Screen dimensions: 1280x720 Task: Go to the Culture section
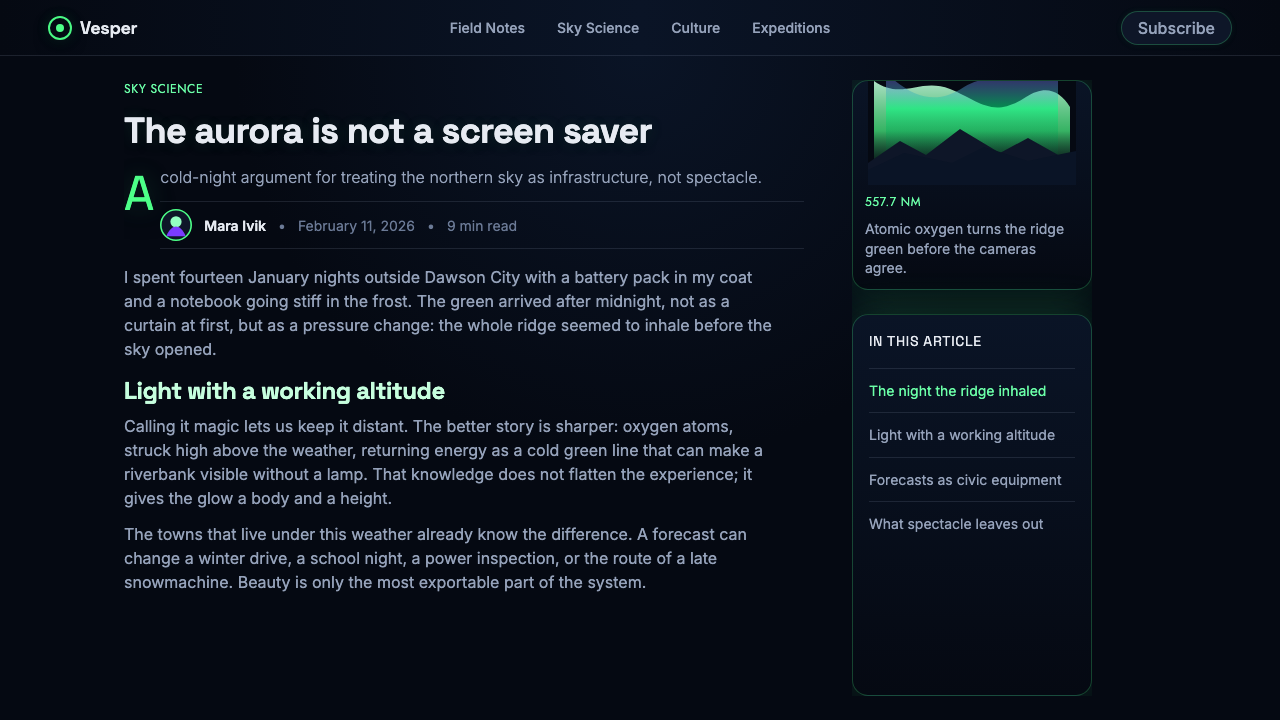[696, 28]
